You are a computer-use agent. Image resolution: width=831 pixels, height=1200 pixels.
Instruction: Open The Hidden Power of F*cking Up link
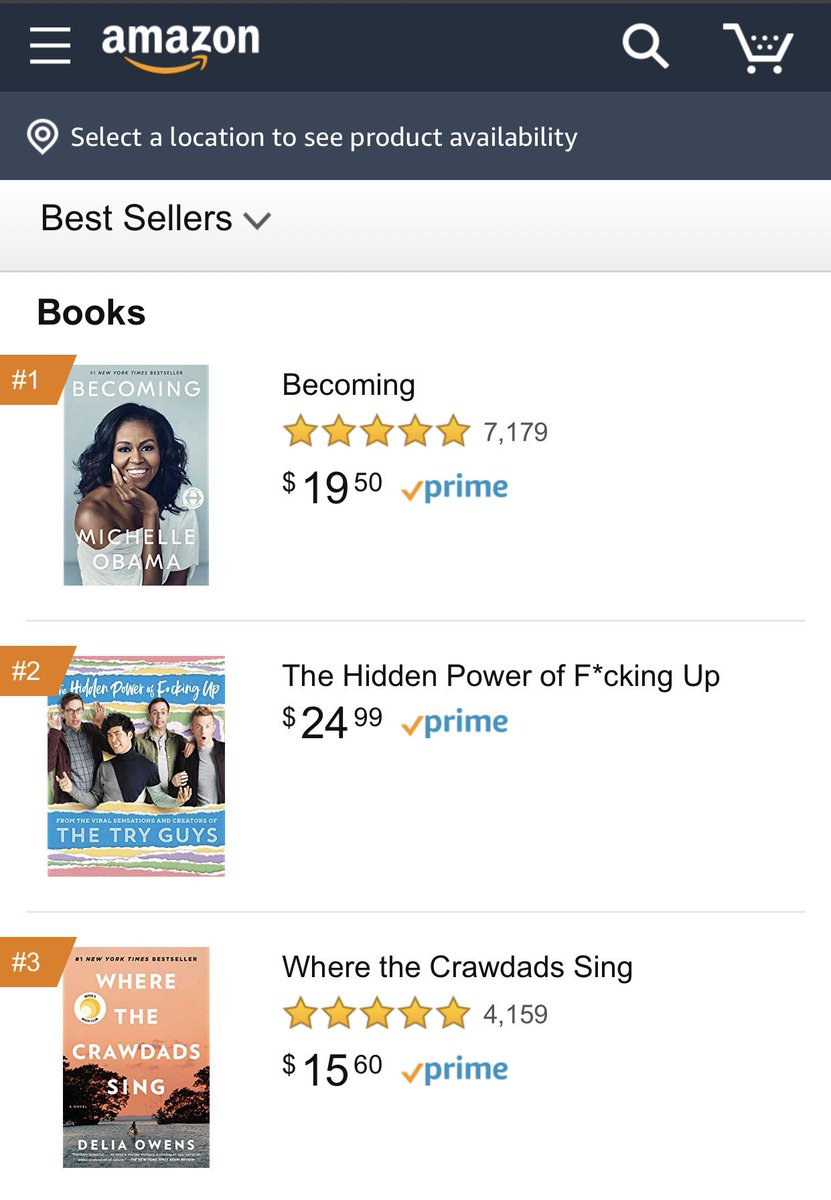coord(500,676)
